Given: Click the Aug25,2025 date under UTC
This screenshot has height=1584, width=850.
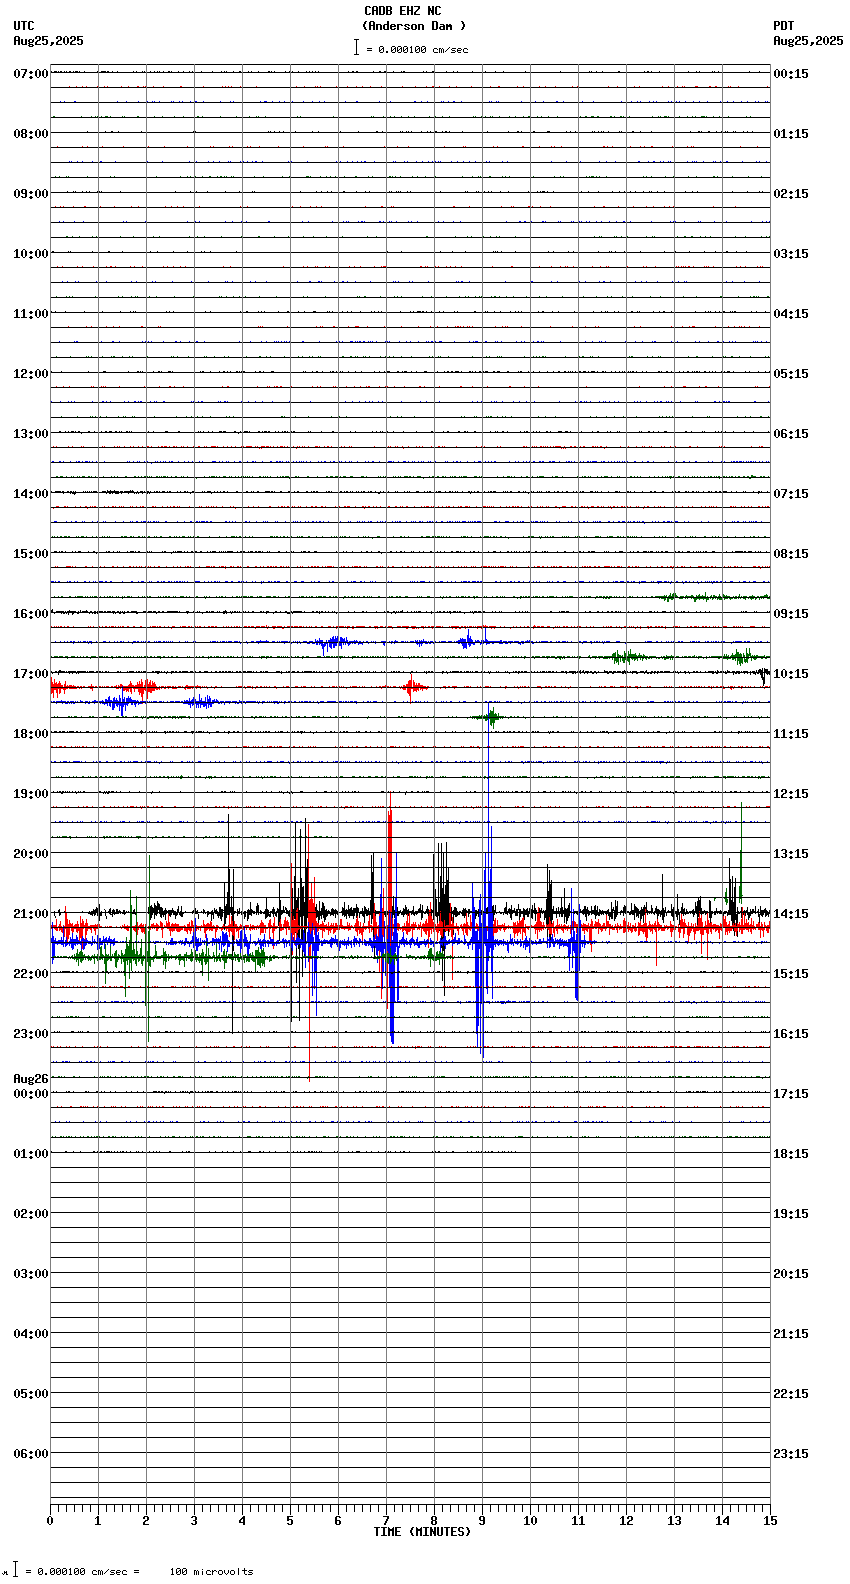Looking at the screenshot, I should pos(49,41).
